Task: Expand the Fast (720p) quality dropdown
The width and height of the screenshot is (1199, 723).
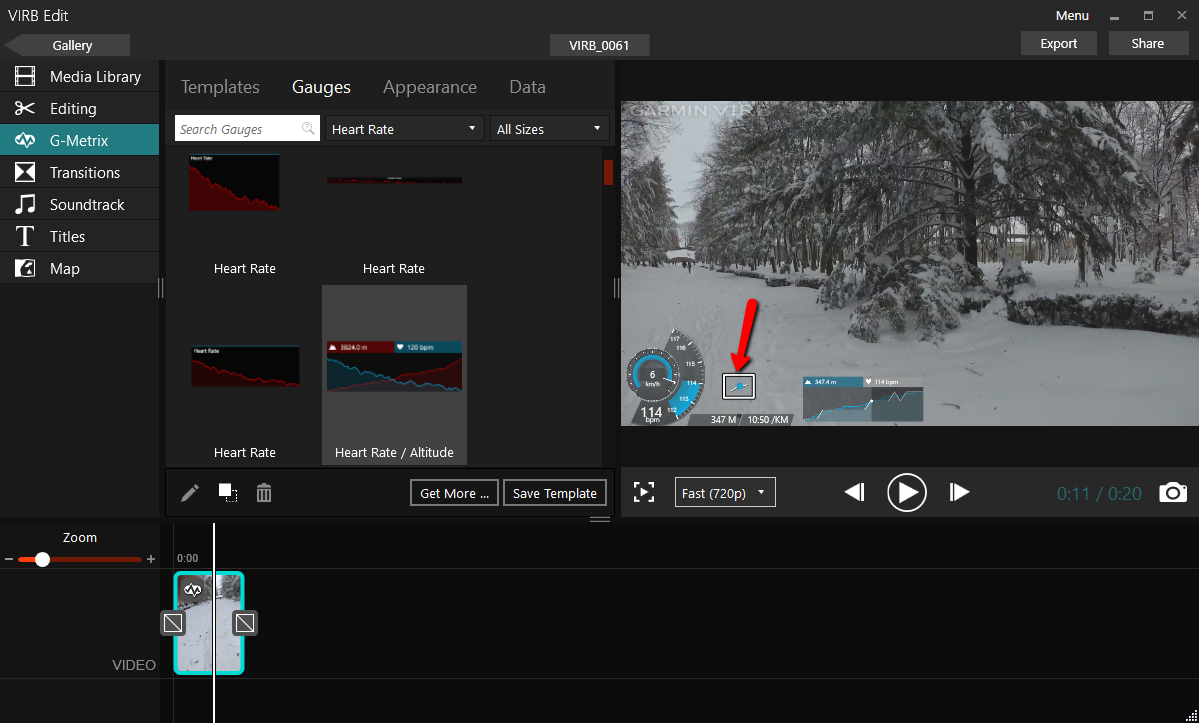Action: 725,493
